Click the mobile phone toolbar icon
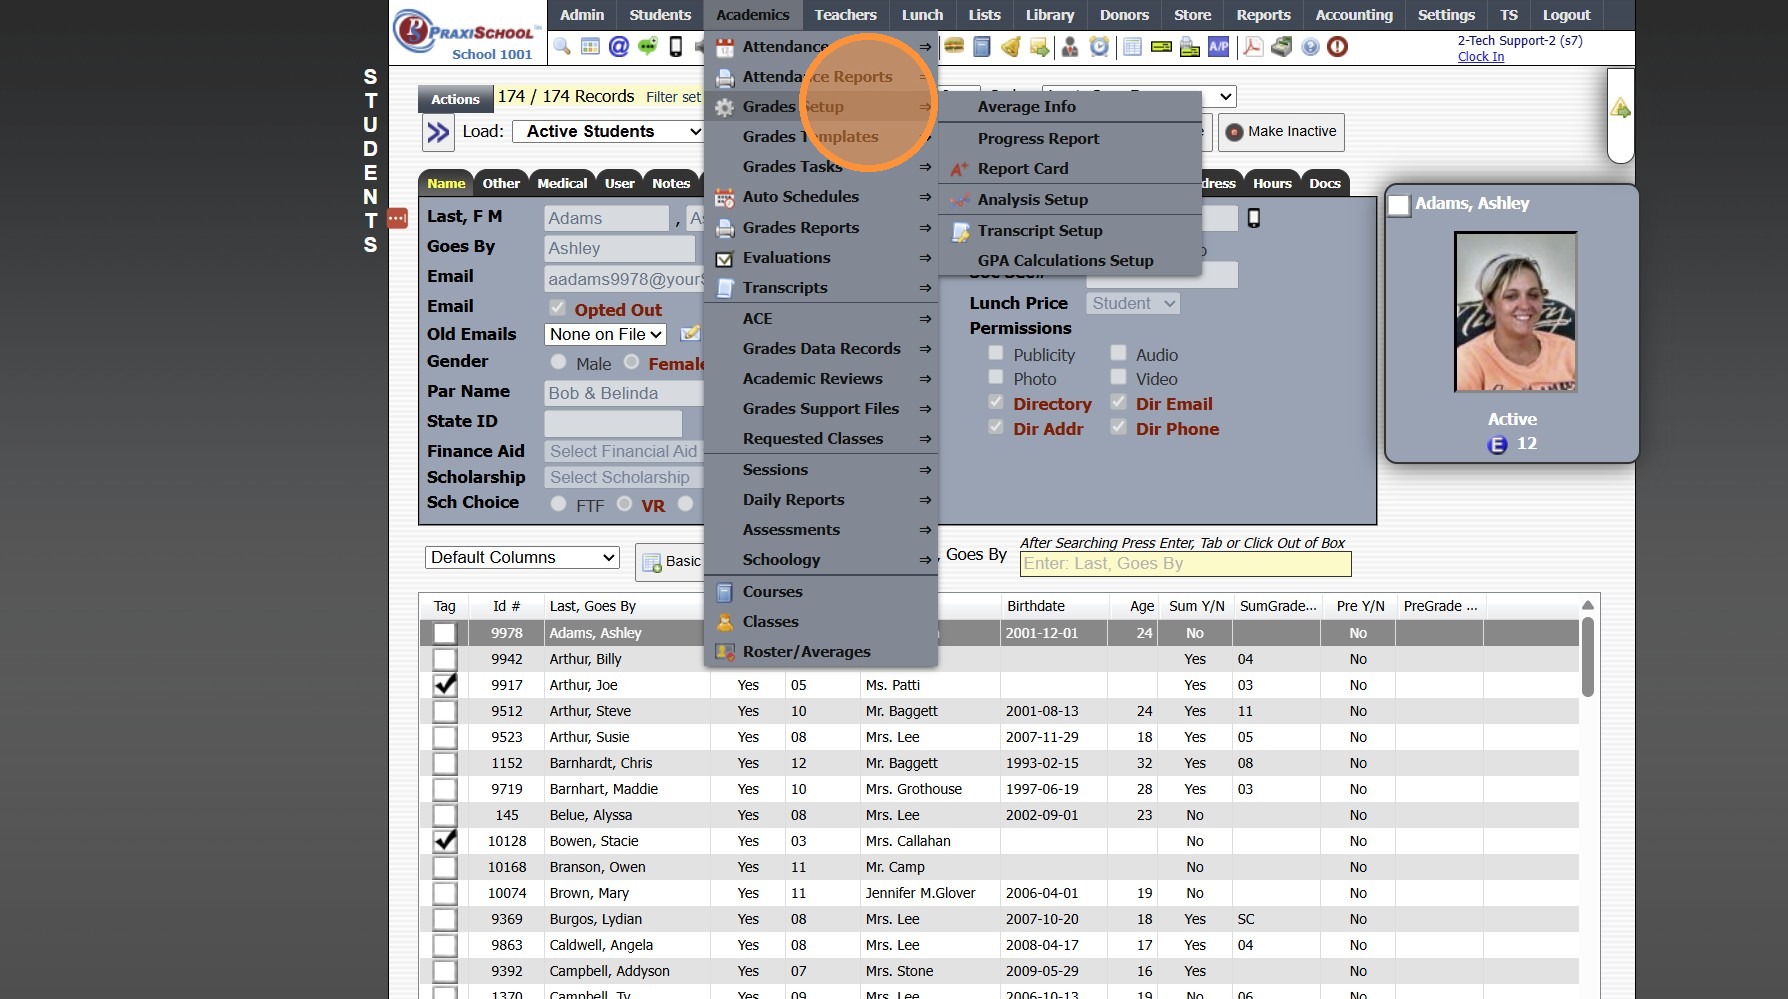 pyautogui.click(x=676, y=46)
